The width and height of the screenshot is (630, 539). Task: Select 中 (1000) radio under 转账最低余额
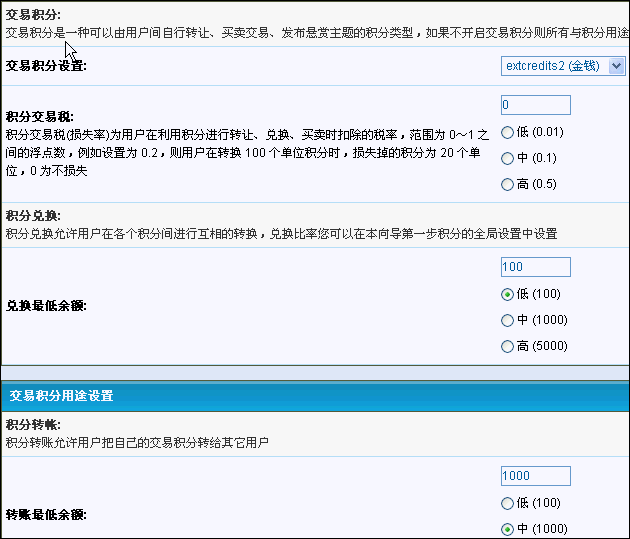click(x=508, y=529)
